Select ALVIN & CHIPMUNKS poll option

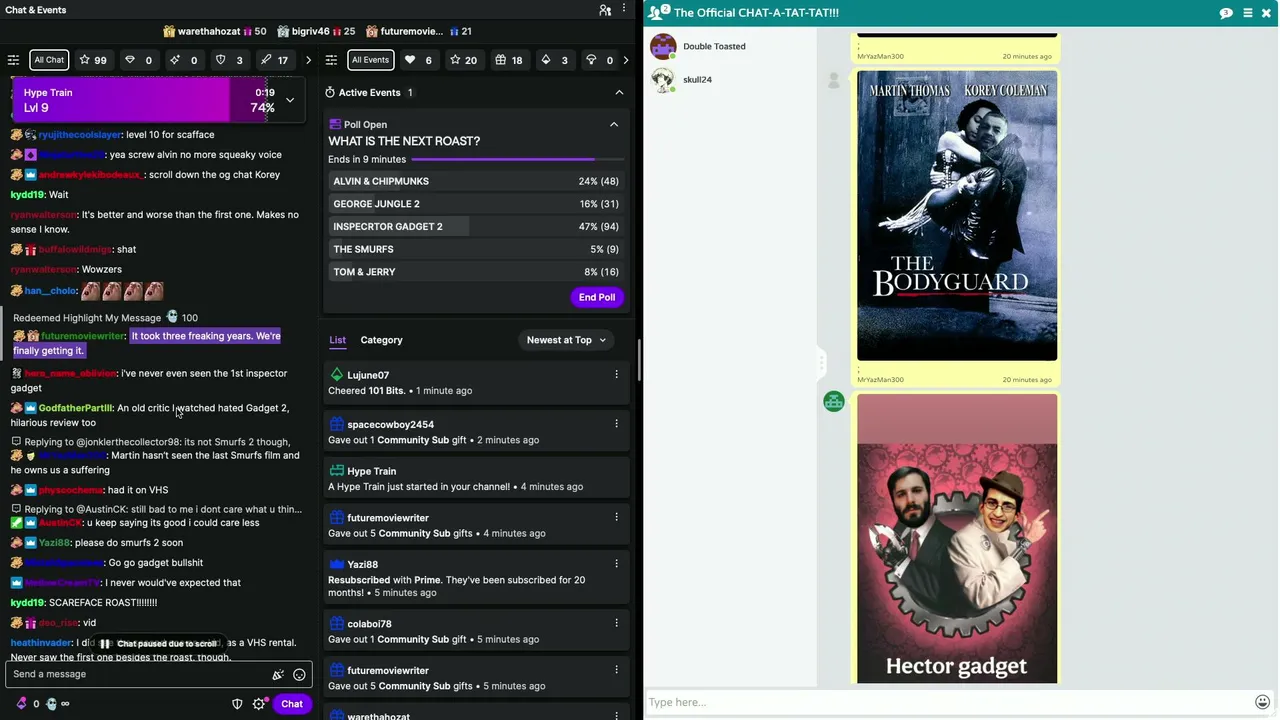click(476, 181)
